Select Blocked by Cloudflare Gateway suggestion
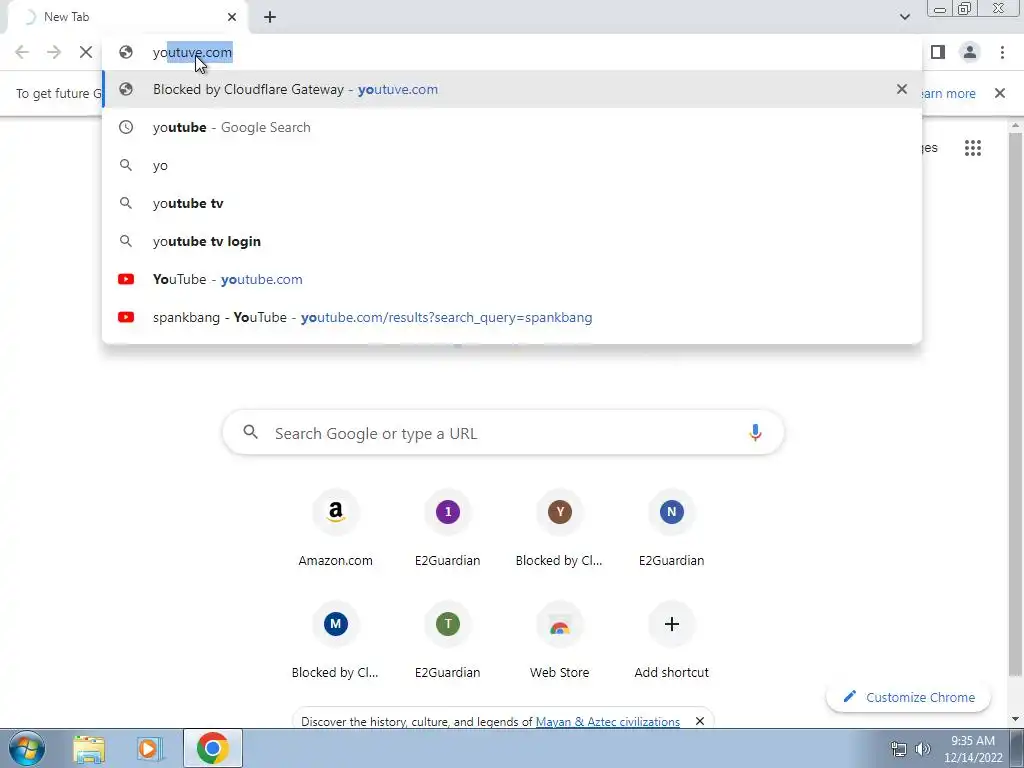Image resolution: width=1024 pixels, height=768 pixels. [x=512, y=89]
